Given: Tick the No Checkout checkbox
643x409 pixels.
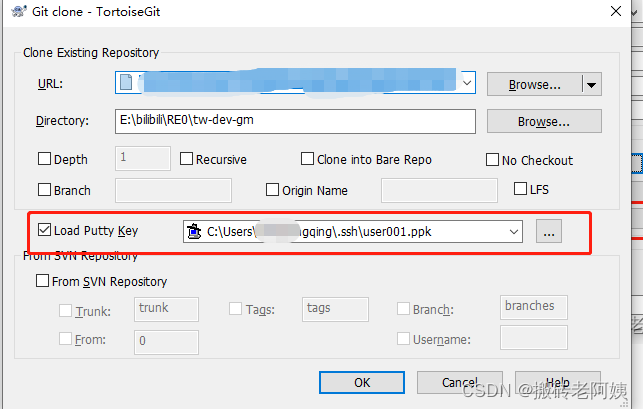Looking at the screenshot, I should [492, 160].
